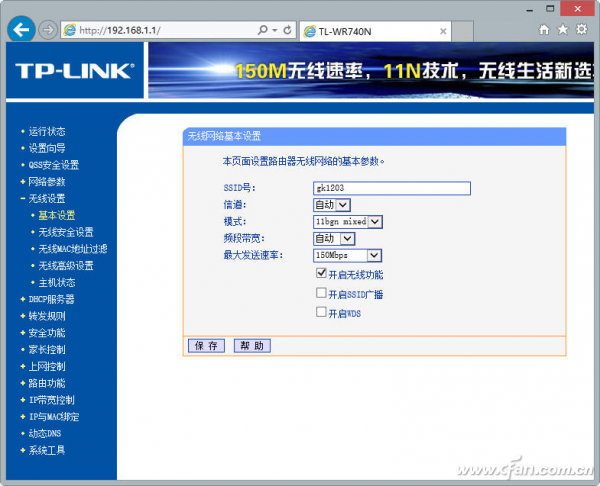Open 设置向导 menu item
The width and height of the screenshot is (600, 486).
pos(47,148)
